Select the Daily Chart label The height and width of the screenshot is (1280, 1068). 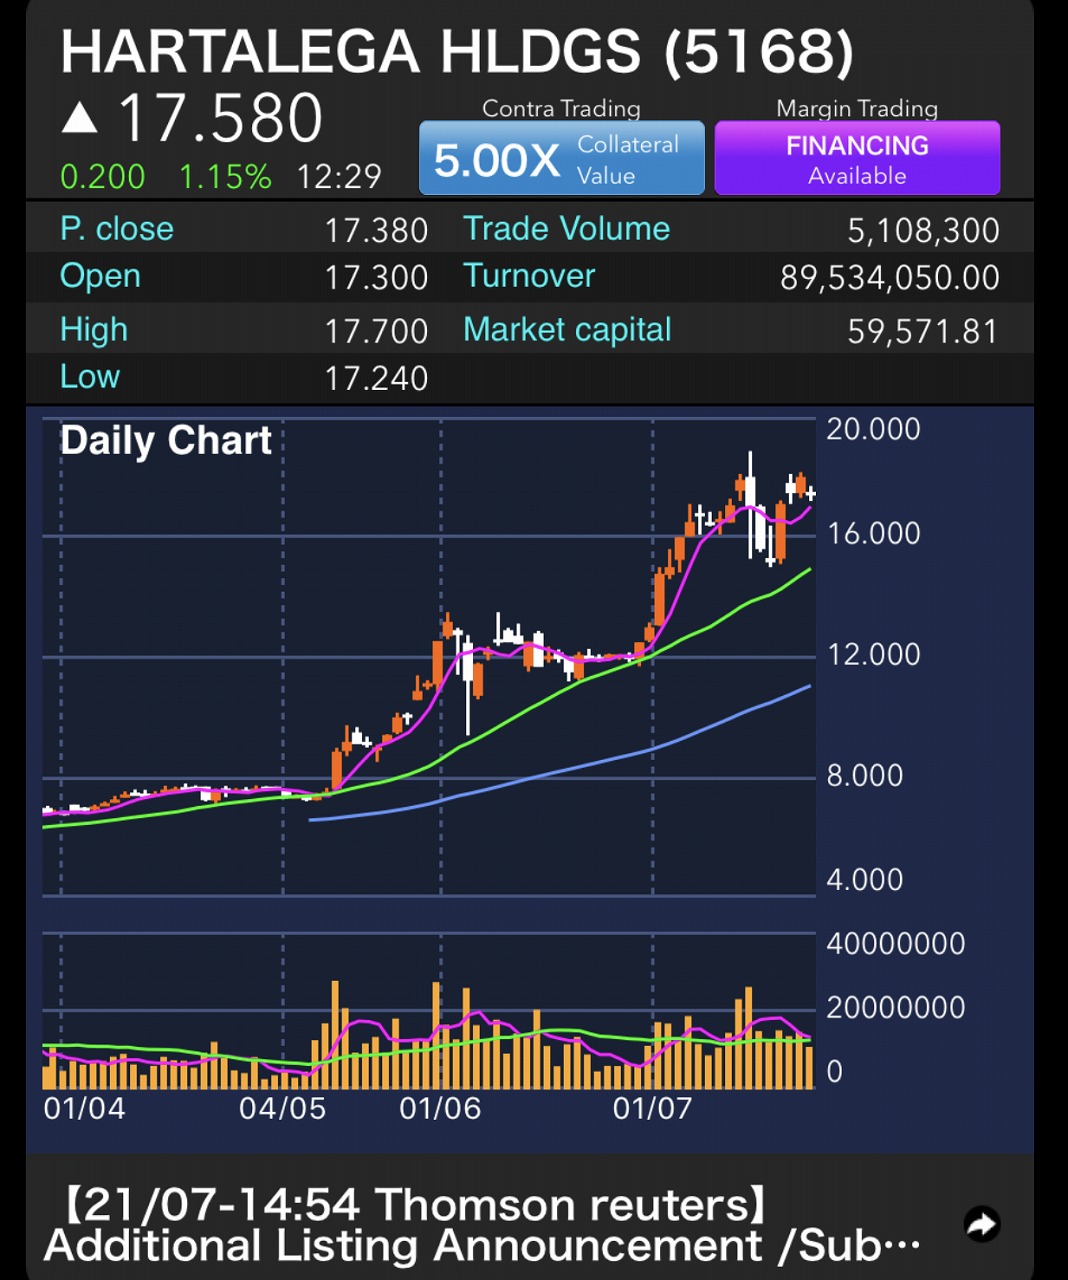tap(166, 441)
